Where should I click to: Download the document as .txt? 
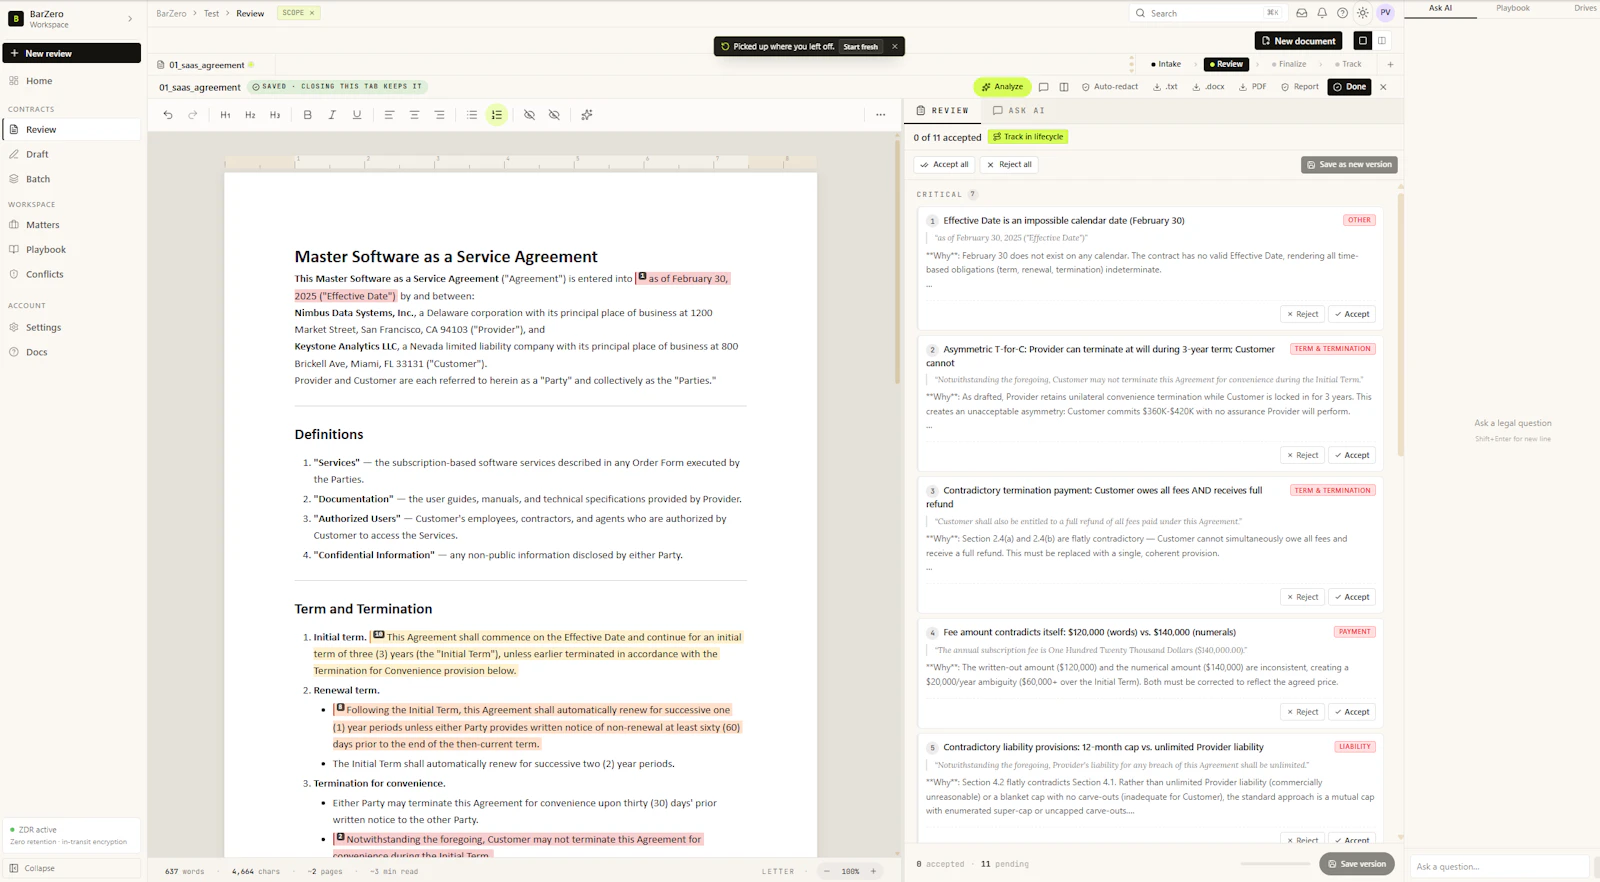[x=1165, y=87]
